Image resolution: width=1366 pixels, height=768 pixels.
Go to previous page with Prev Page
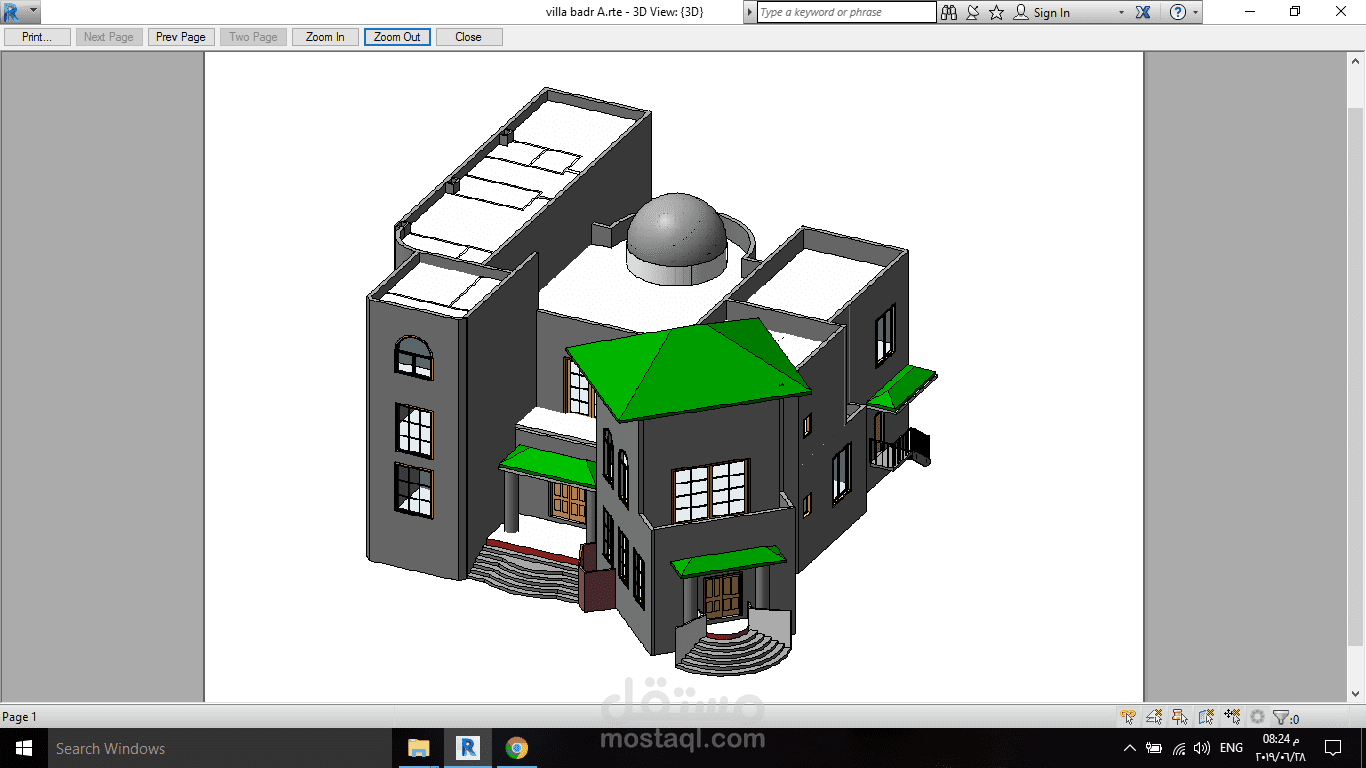tap(181, 37)
